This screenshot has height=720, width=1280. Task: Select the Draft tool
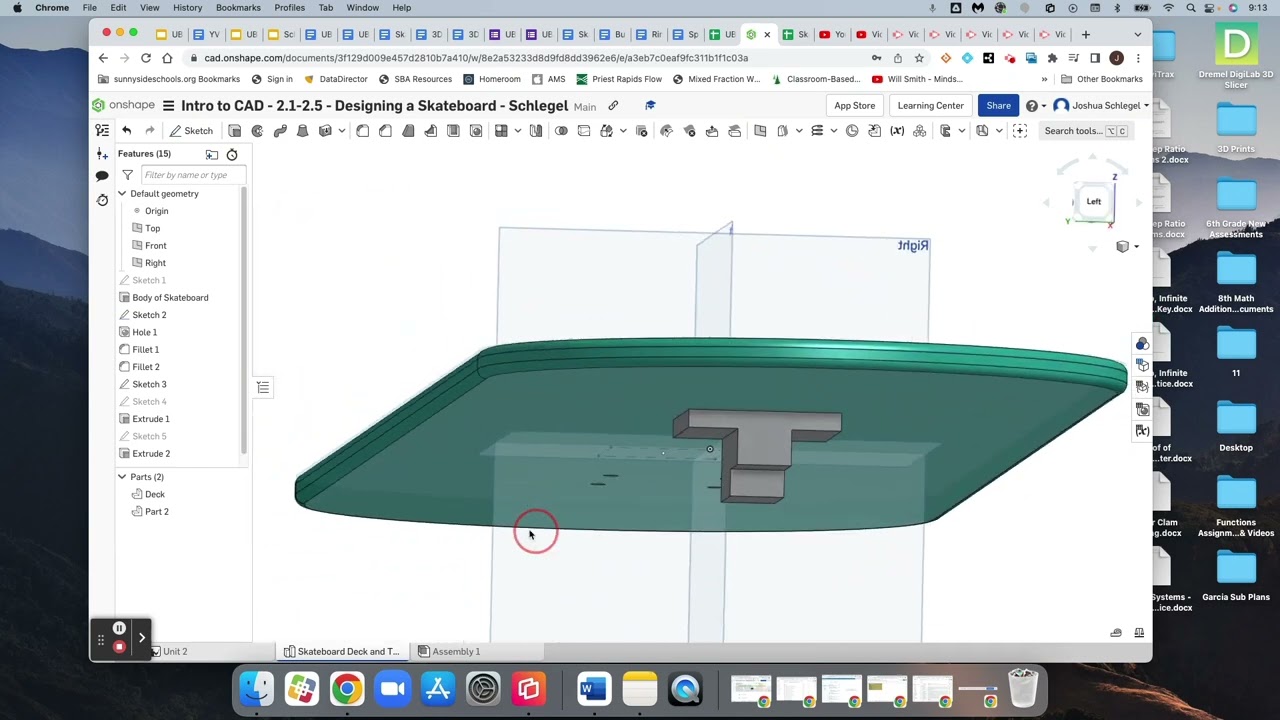[x=408, y=131]
